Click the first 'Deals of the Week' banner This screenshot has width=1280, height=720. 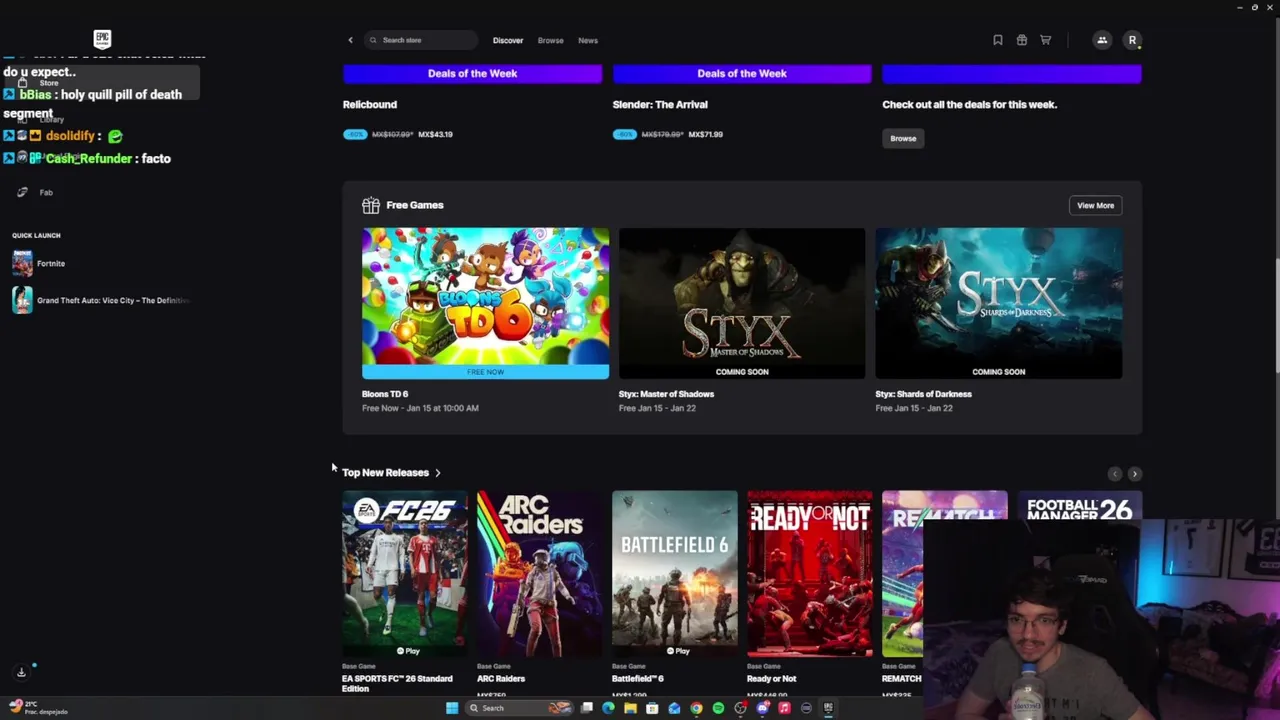(x=472, y=73)
